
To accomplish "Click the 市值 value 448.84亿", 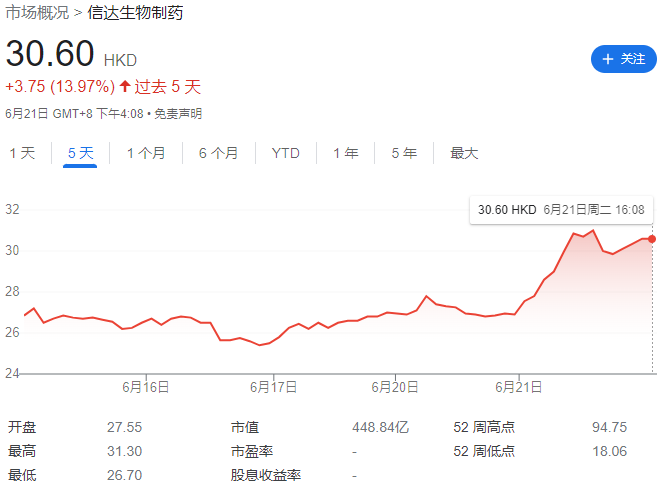I will (x=381, y=427).
